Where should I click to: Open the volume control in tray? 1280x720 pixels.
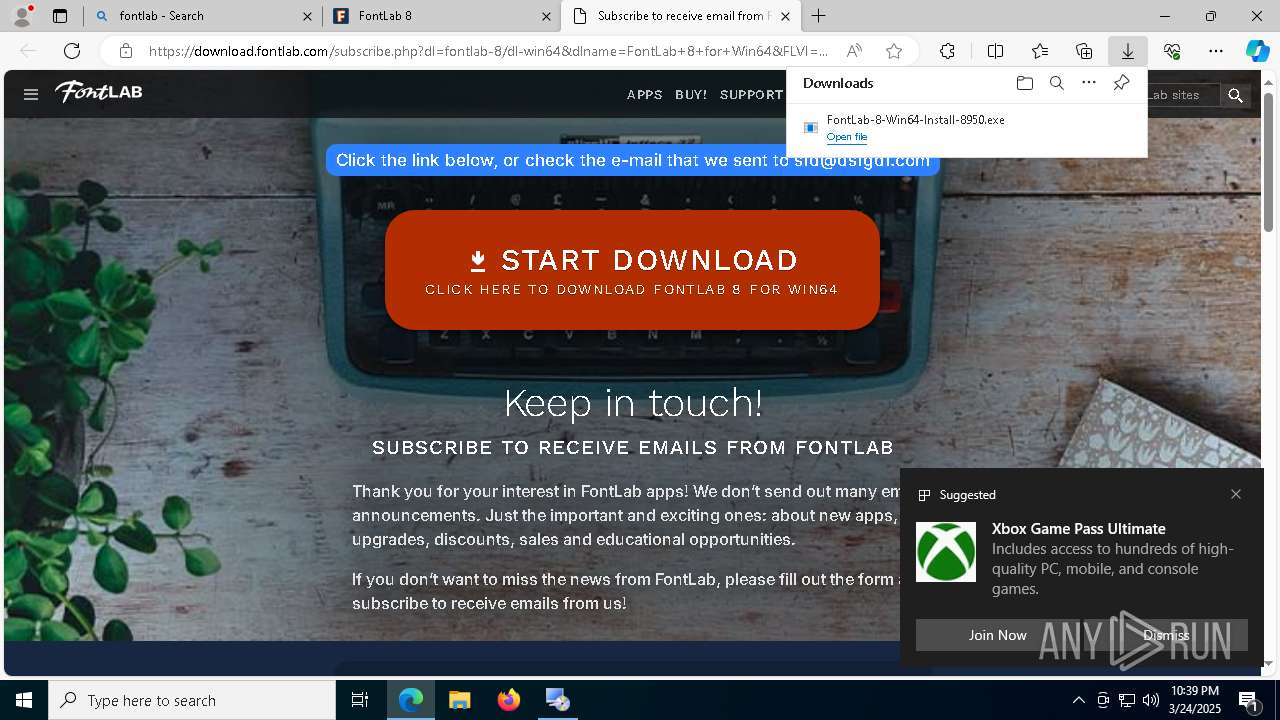coord(1151,700)
